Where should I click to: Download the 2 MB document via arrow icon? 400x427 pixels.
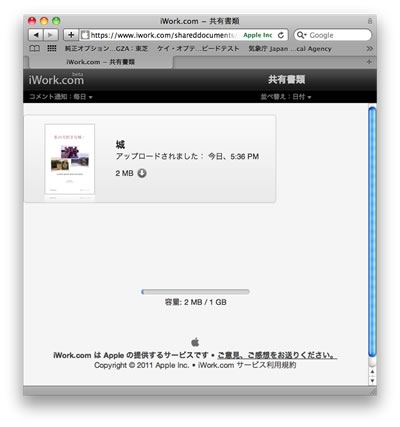[142, 173]
